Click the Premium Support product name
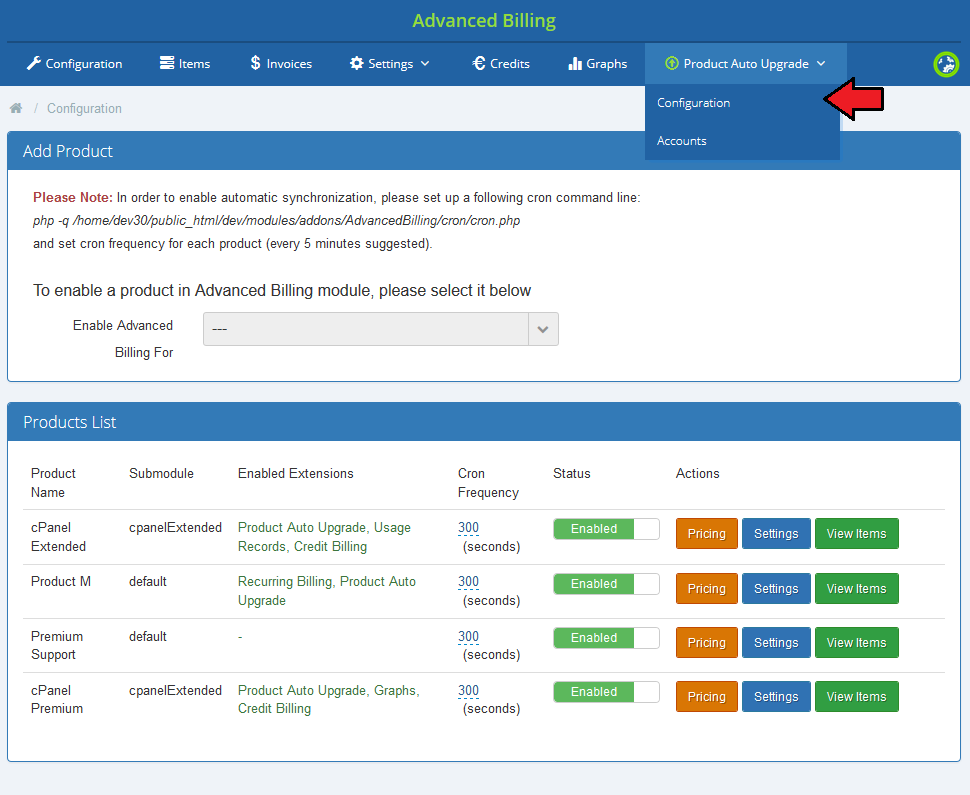The width and height of the screenshot is (970, 795). pyautogui.click(x=57, y=645)
